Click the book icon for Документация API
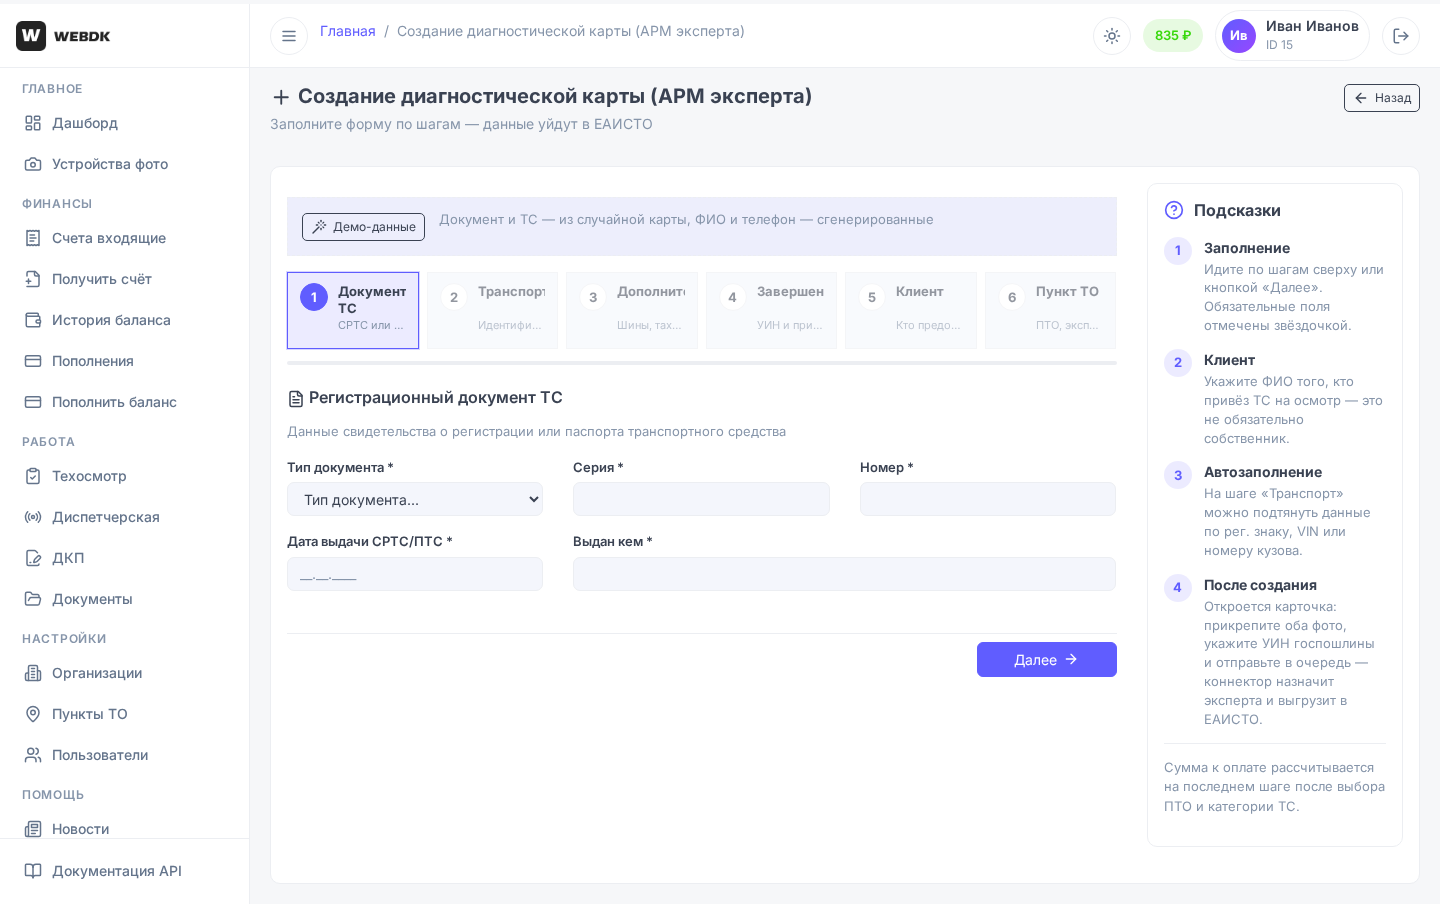Screen dimensions: 1440x904 pyautogui.click(x=33, y=871)
